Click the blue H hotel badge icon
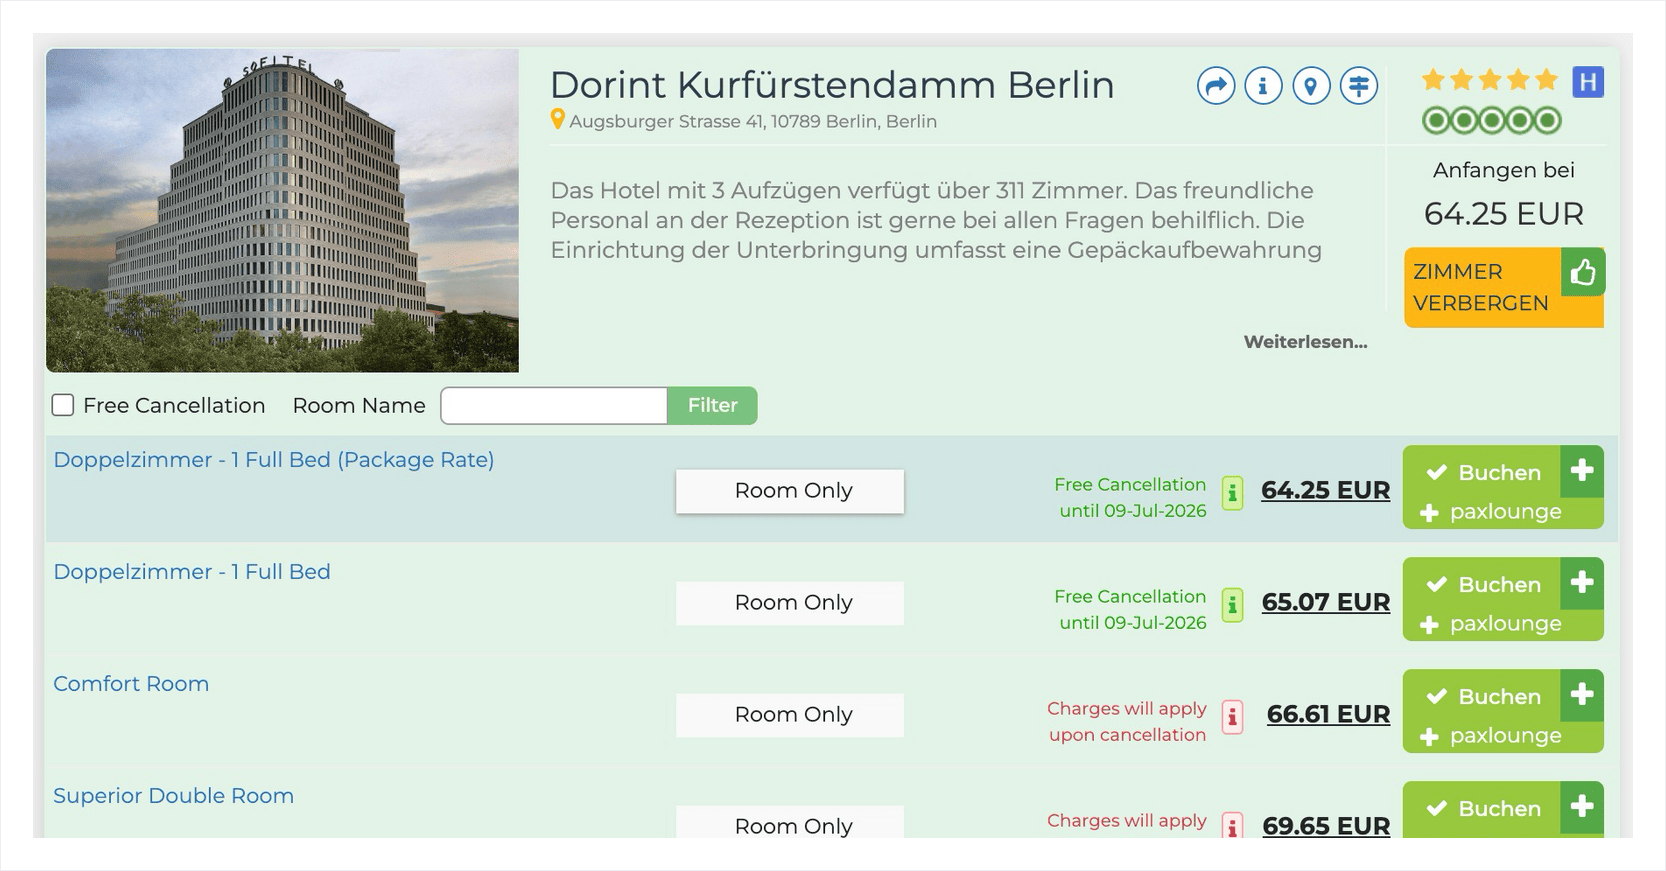The image size is (1666, 871). (x=1588, y=82)
